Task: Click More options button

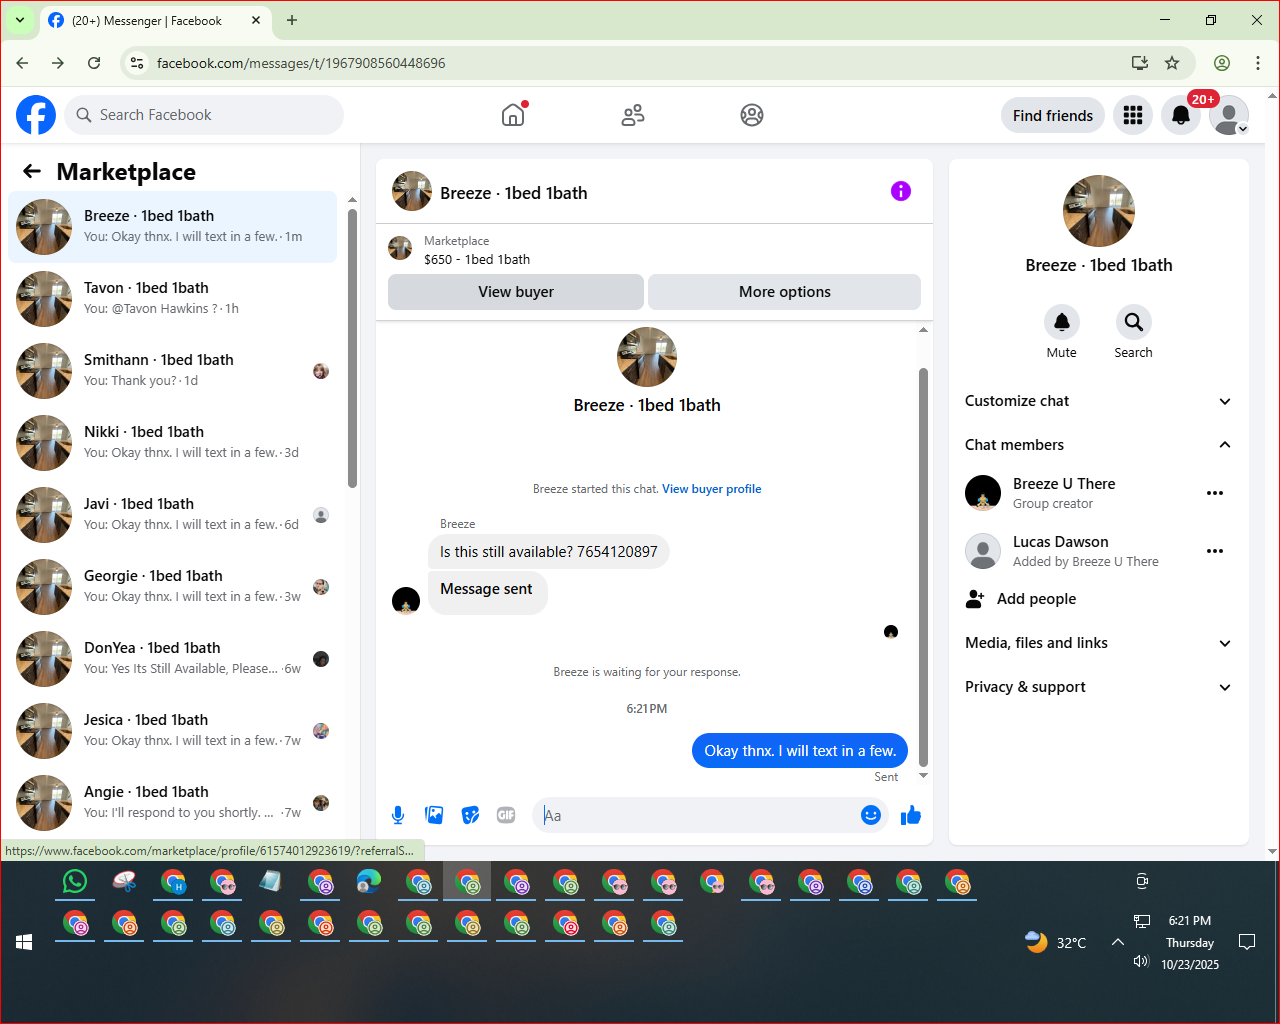Action: click(x=785, y=292)
